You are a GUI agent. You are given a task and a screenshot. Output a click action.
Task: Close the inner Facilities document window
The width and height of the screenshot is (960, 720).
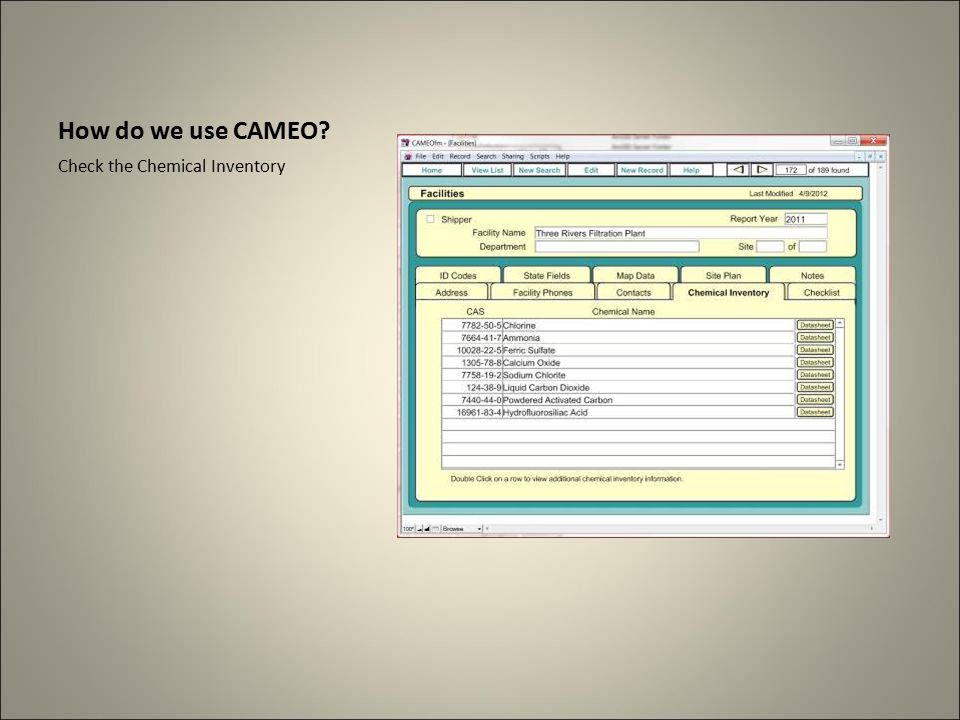point(880,157)
